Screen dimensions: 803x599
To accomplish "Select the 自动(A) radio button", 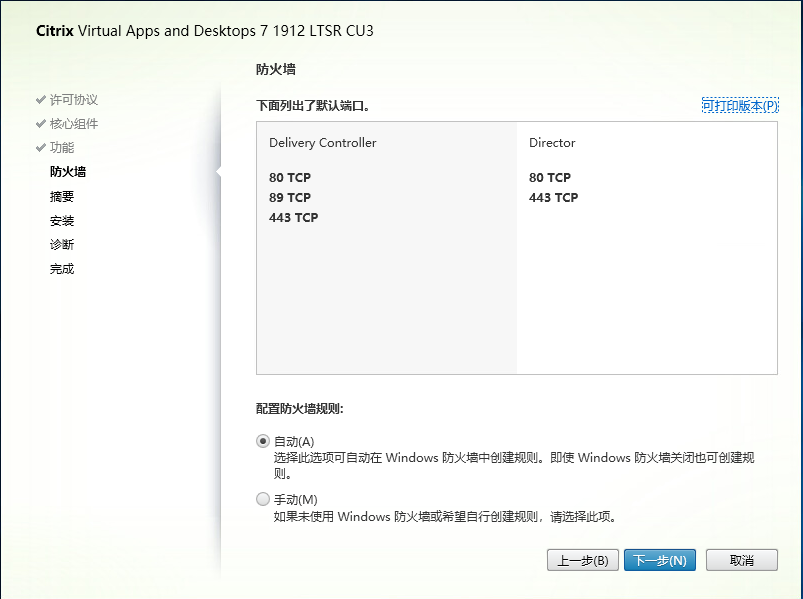I will tap(263, 441).
